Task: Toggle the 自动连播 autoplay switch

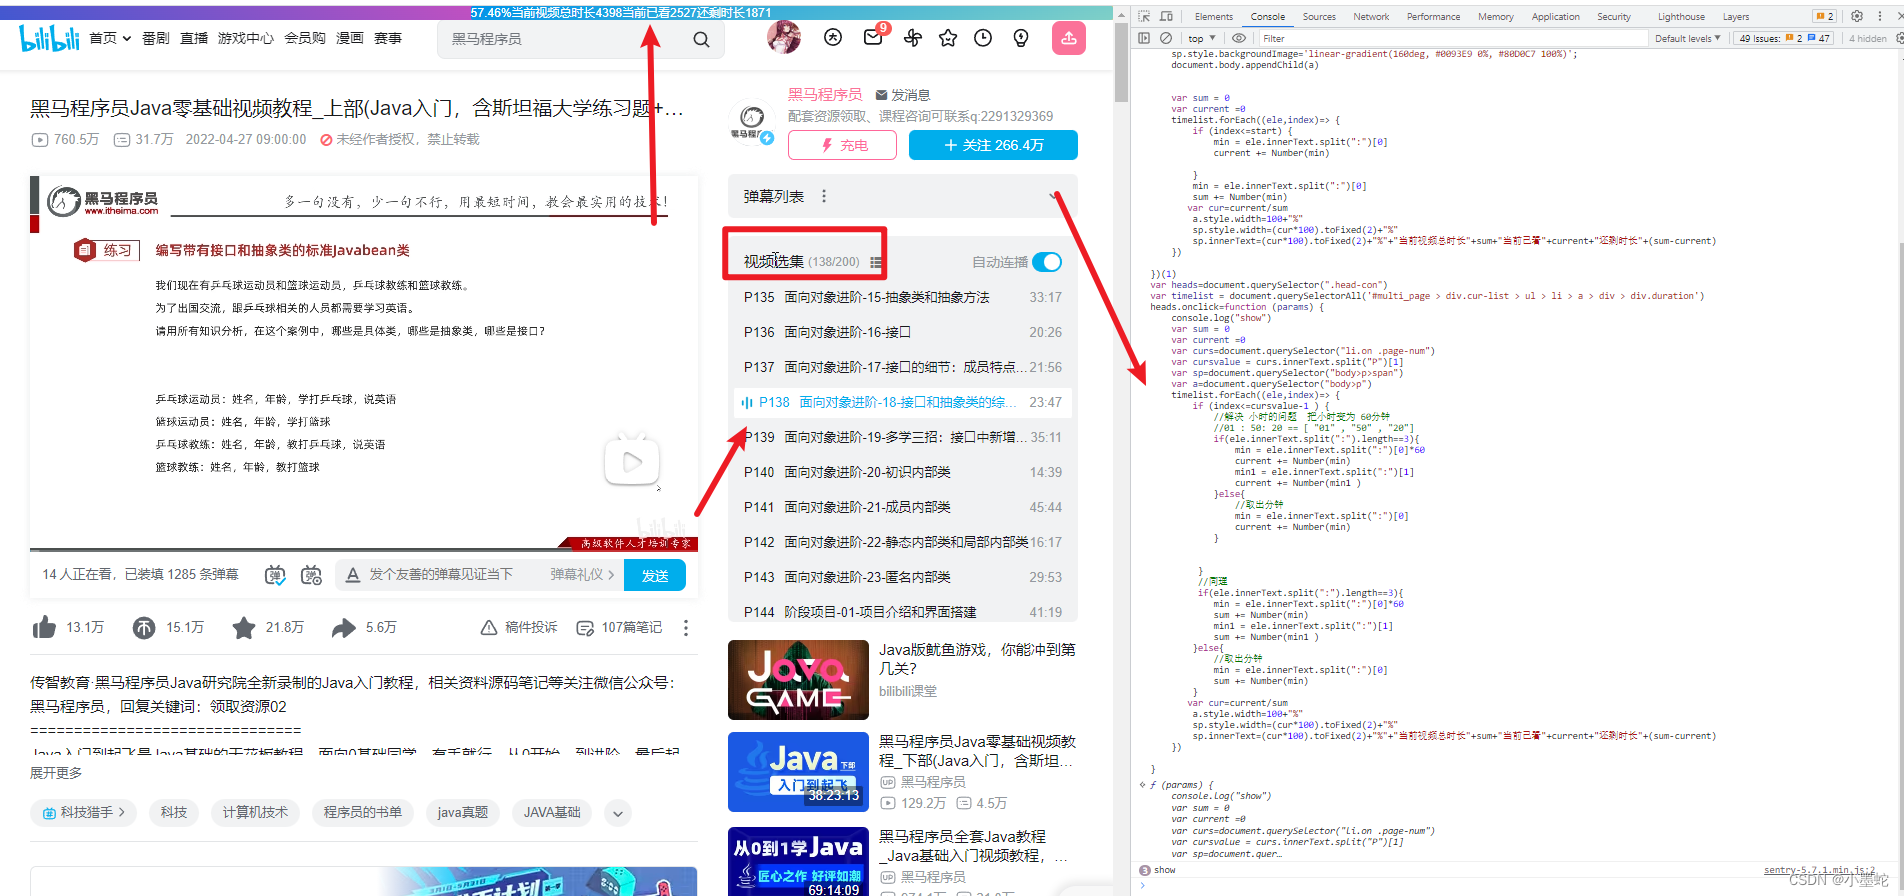Action: point(1047,262)
